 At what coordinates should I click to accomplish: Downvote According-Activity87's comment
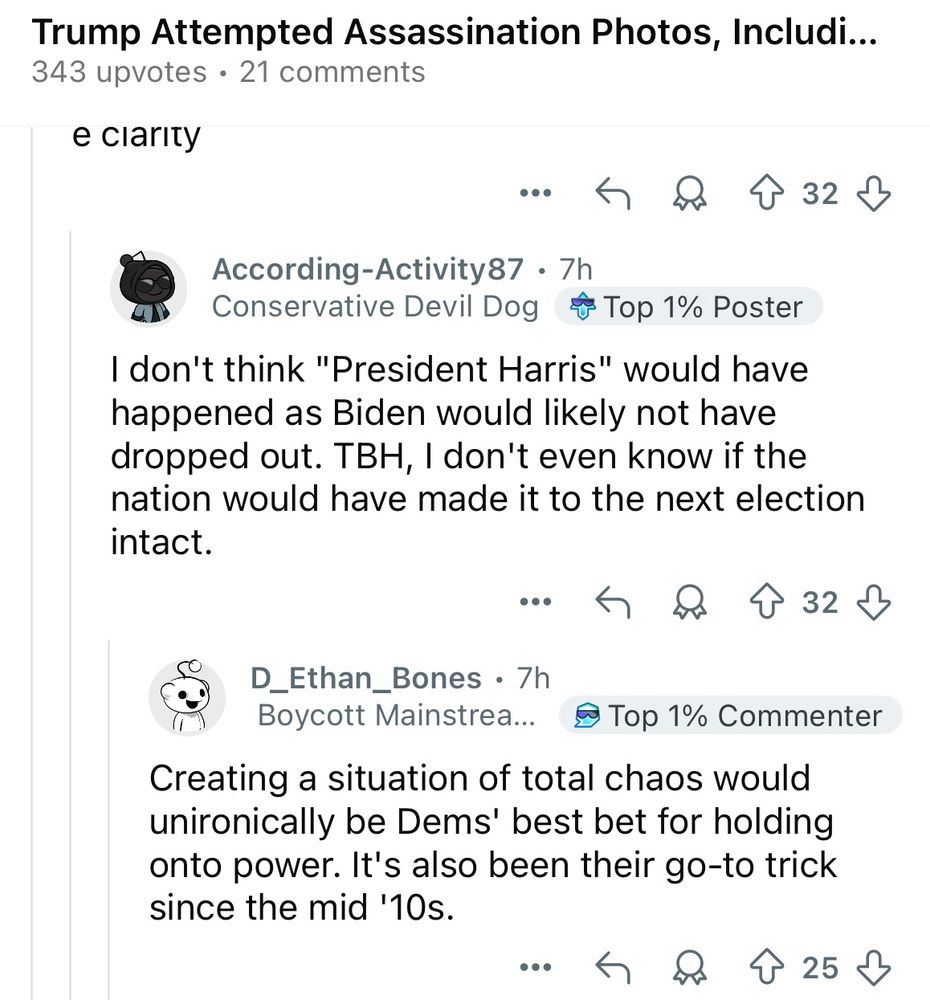pyautogui.click(x=874, y=602)
